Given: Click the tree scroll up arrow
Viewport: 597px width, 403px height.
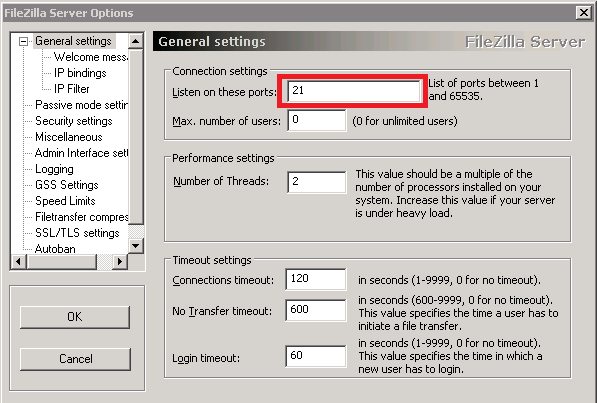Looking at the screenshot, I should click(x=136, y=41).
